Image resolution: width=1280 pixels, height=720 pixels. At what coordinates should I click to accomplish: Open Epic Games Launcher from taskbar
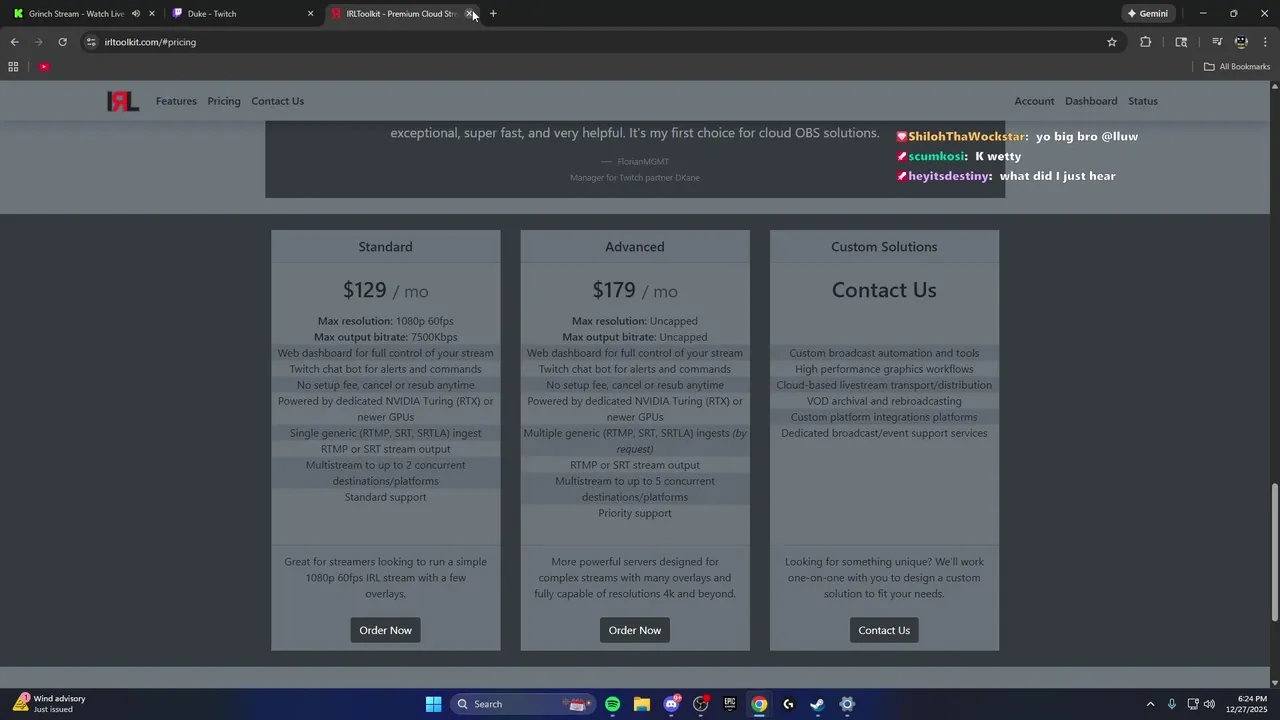(x=730, y=704)
